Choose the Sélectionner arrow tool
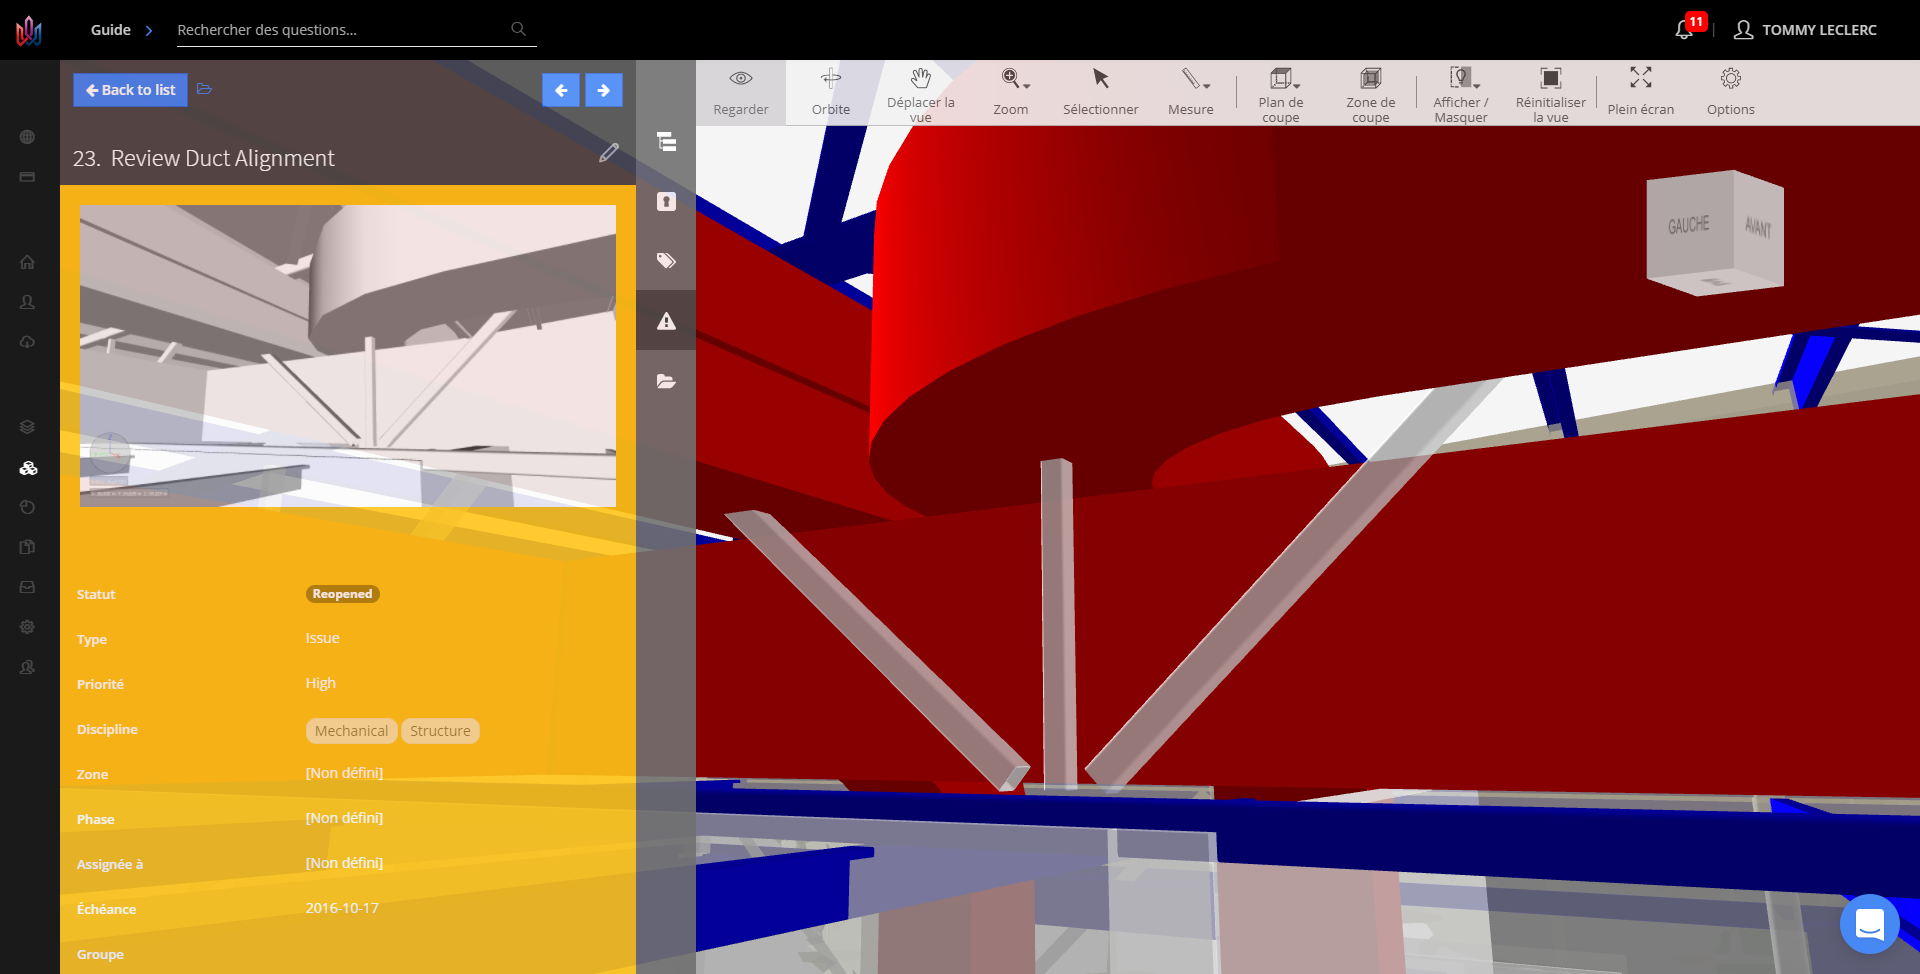This screenshot has width=1920, height=974. [x=1101, y=93]
